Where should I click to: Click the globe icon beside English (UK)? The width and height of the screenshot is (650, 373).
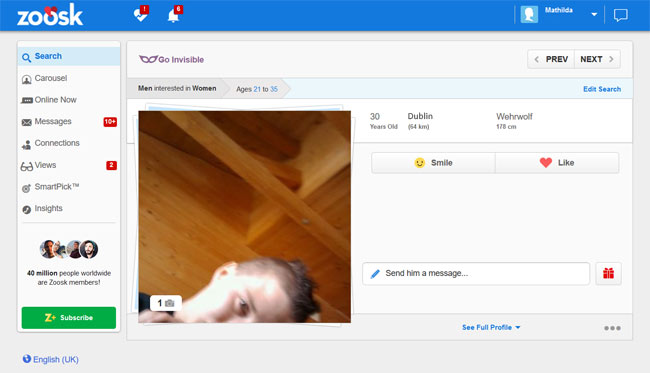27,358
